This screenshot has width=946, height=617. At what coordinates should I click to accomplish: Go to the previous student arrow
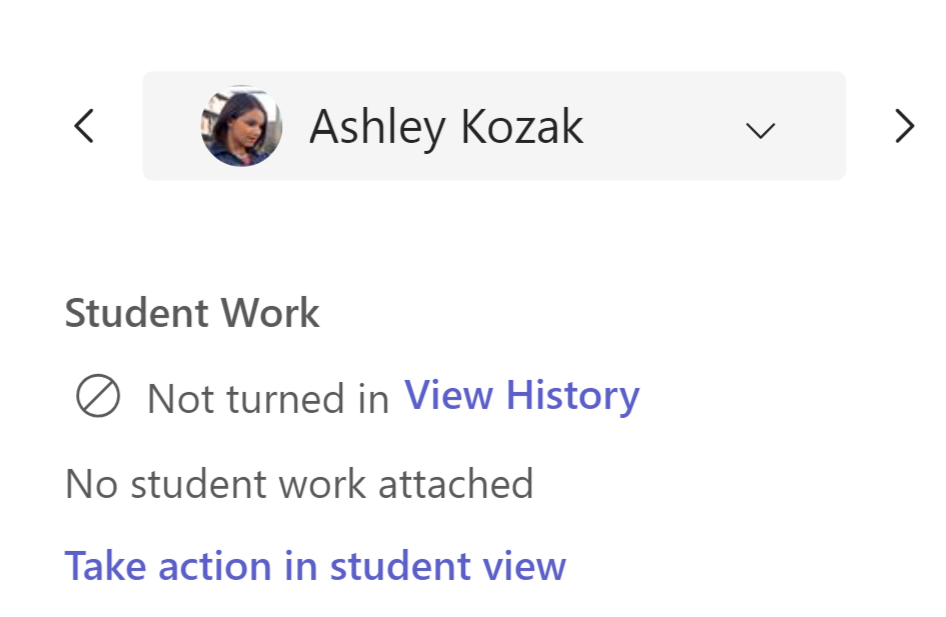tap(84, 126)
